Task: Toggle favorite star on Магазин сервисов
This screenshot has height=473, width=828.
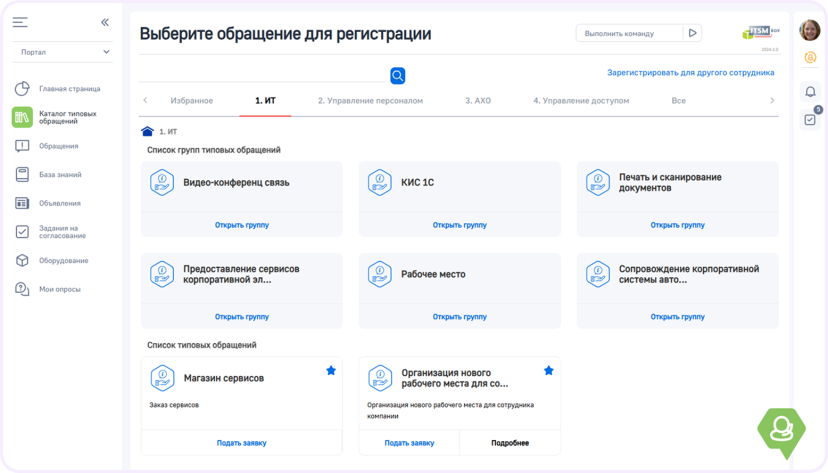Action: click(x=331, y=371)
